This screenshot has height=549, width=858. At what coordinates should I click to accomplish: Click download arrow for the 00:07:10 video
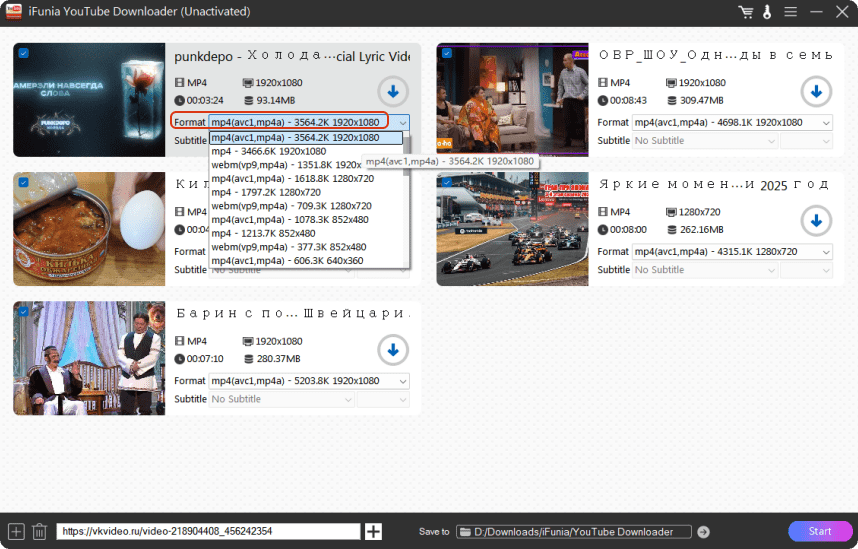point(393,350)
